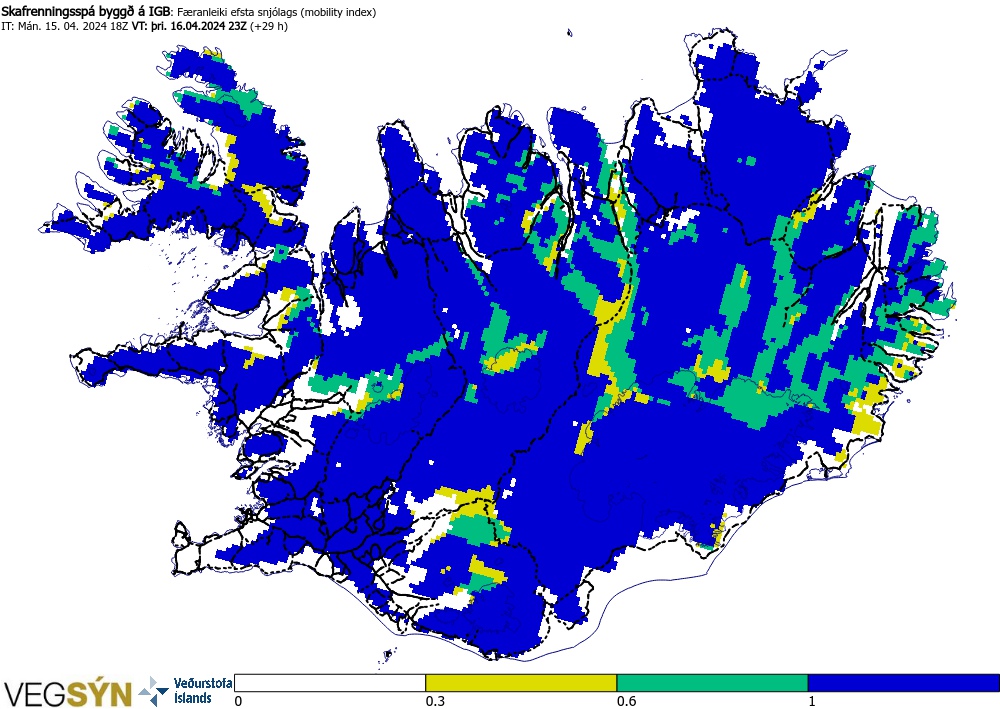The height and width of the screenshot is (709, 1000).
Task: Click the Veðurstofa Íslands logo
Action: pyautogui.click(x=185, y=691)
